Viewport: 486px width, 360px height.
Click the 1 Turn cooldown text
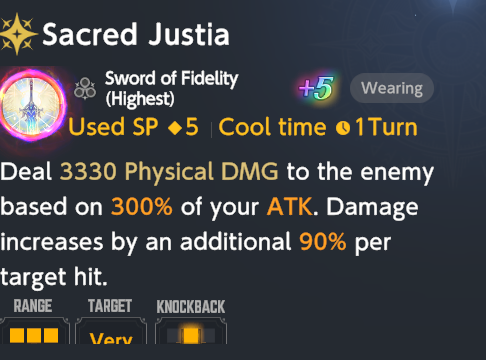386,127
